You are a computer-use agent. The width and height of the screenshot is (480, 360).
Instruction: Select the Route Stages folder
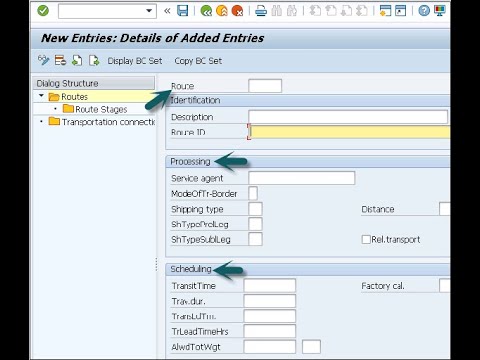point(95,109)
